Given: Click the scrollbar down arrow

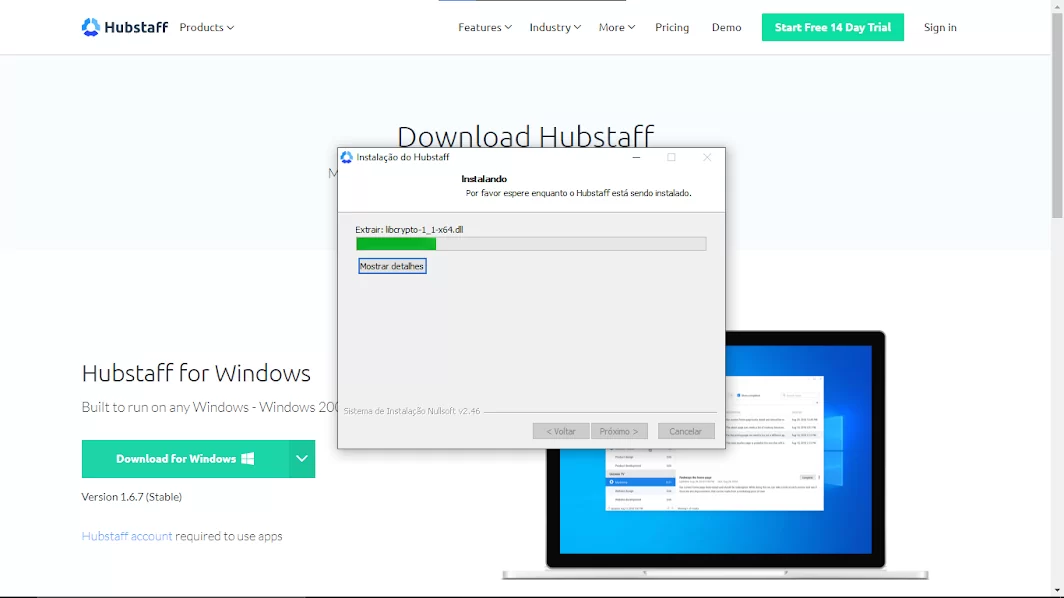Looking at the screenshot, I should tap(1057, 591).
